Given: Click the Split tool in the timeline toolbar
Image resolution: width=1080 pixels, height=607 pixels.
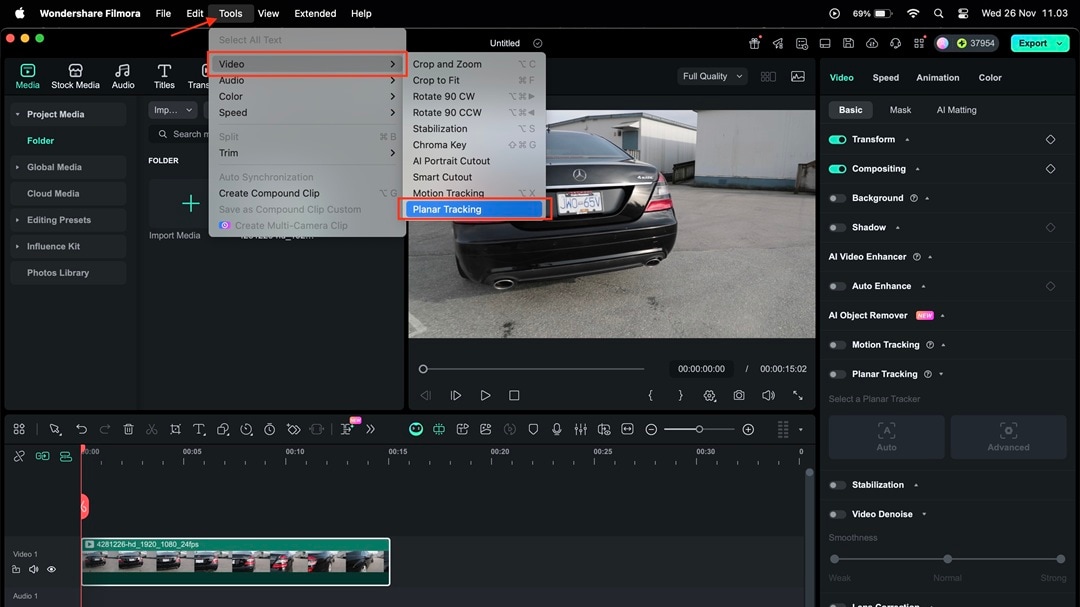Looking at the screenshot, I should click(152, 428).
